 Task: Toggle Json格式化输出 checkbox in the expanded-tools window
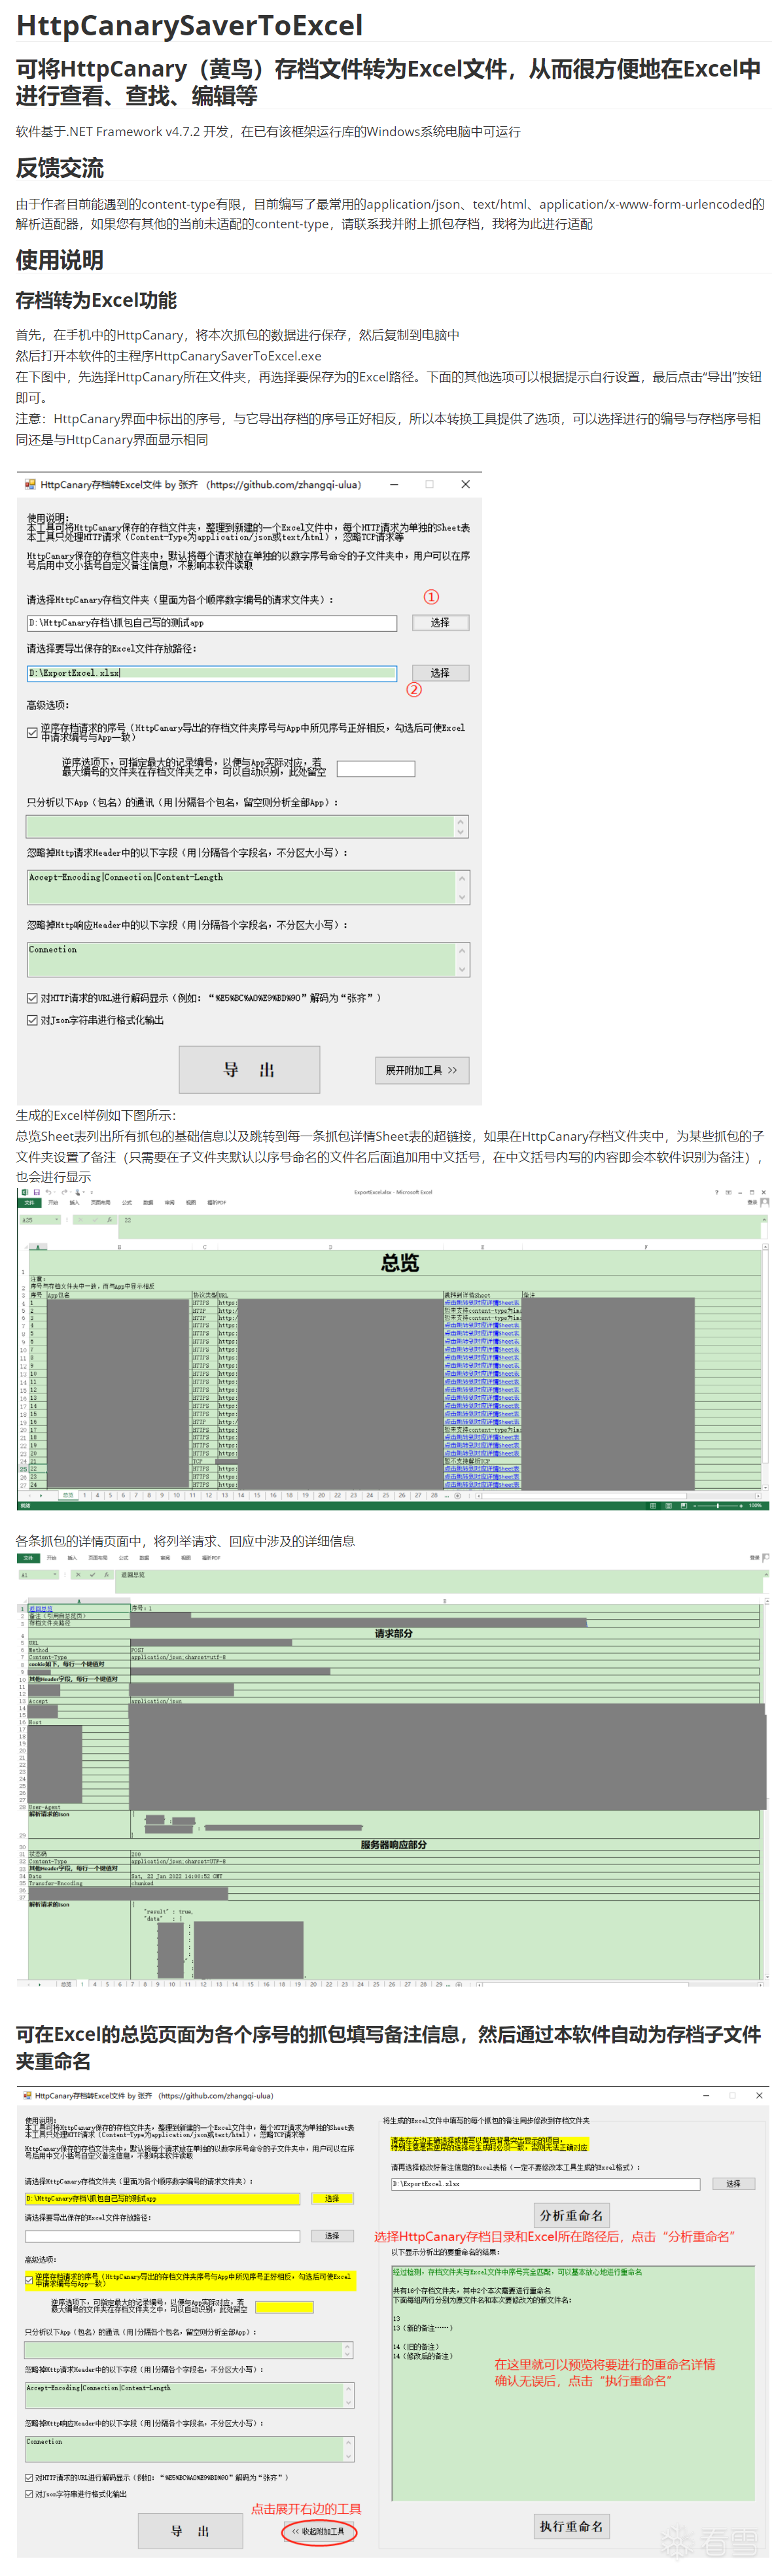[x=29, y=2494]
